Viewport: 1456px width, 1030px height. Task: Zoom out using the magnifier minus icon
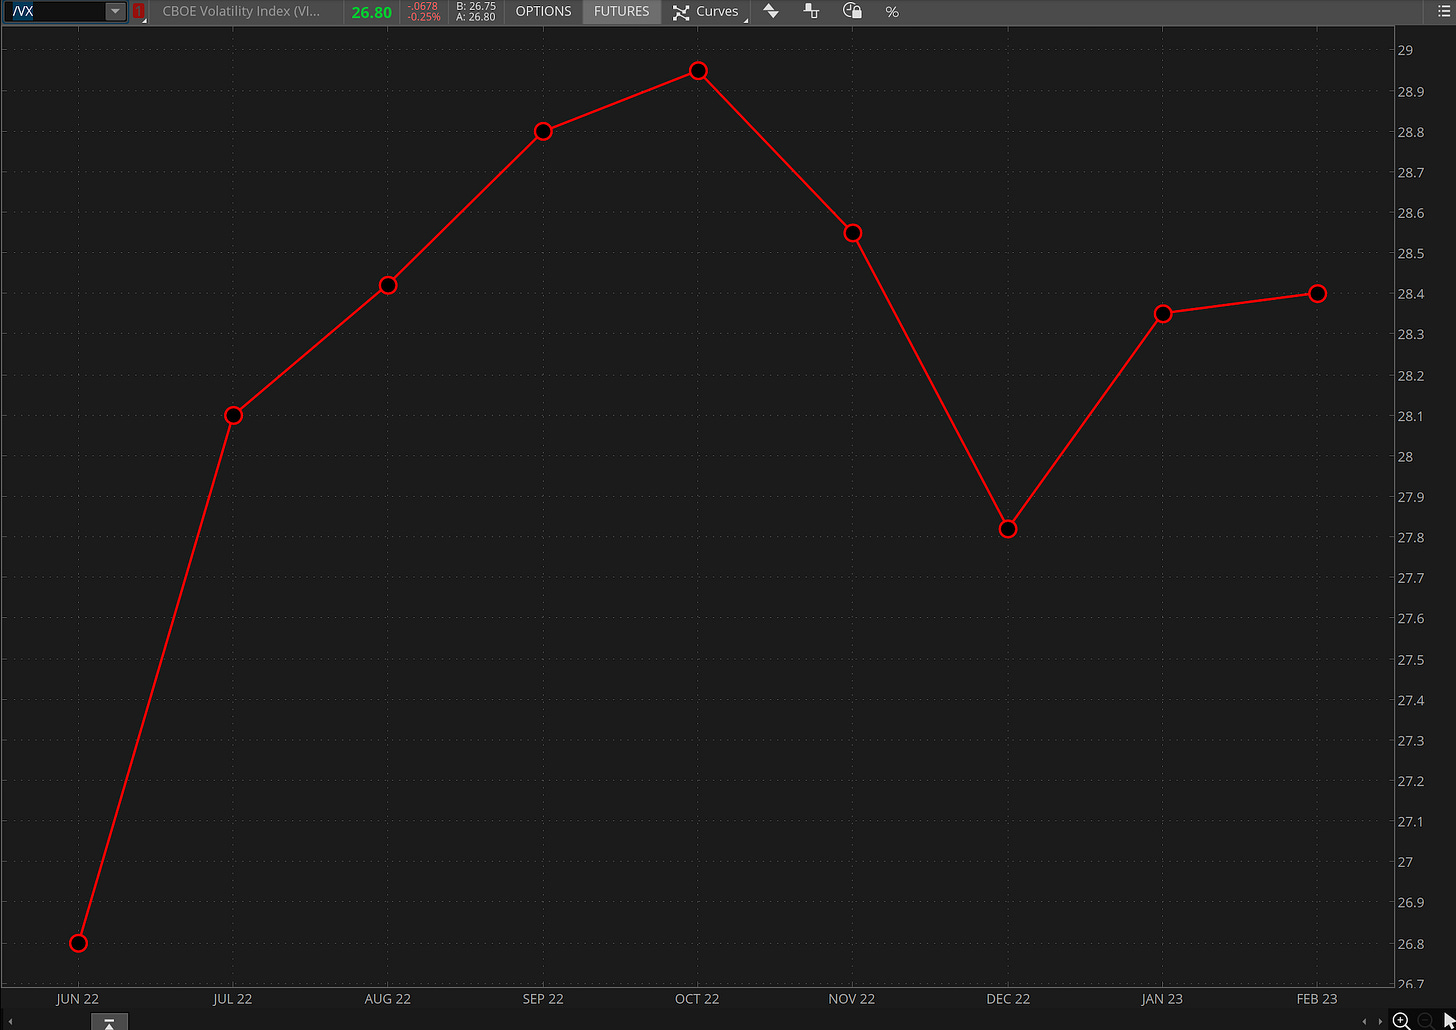tap(1426, 1021)
